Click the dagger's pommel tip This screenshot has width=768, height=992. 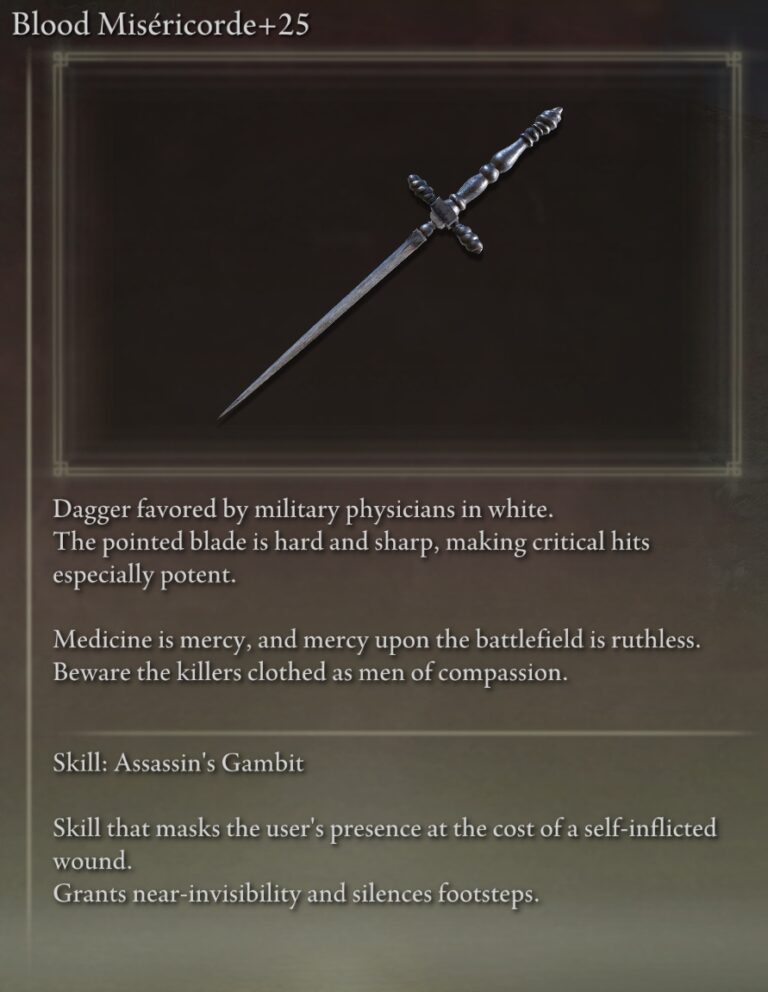tap(554, 116)
